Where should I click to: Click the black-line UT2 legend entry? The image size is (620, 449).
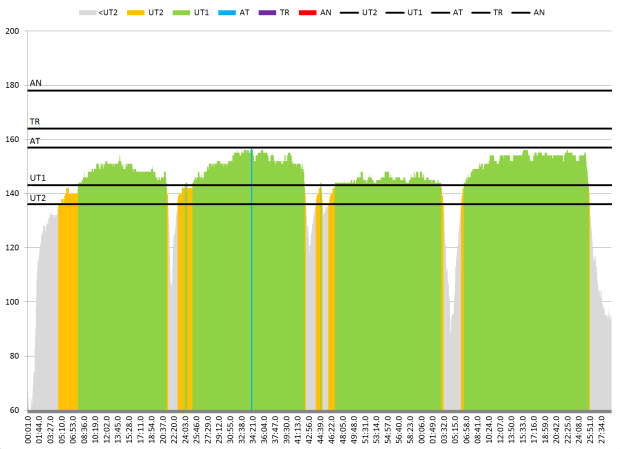pos(351,12)
